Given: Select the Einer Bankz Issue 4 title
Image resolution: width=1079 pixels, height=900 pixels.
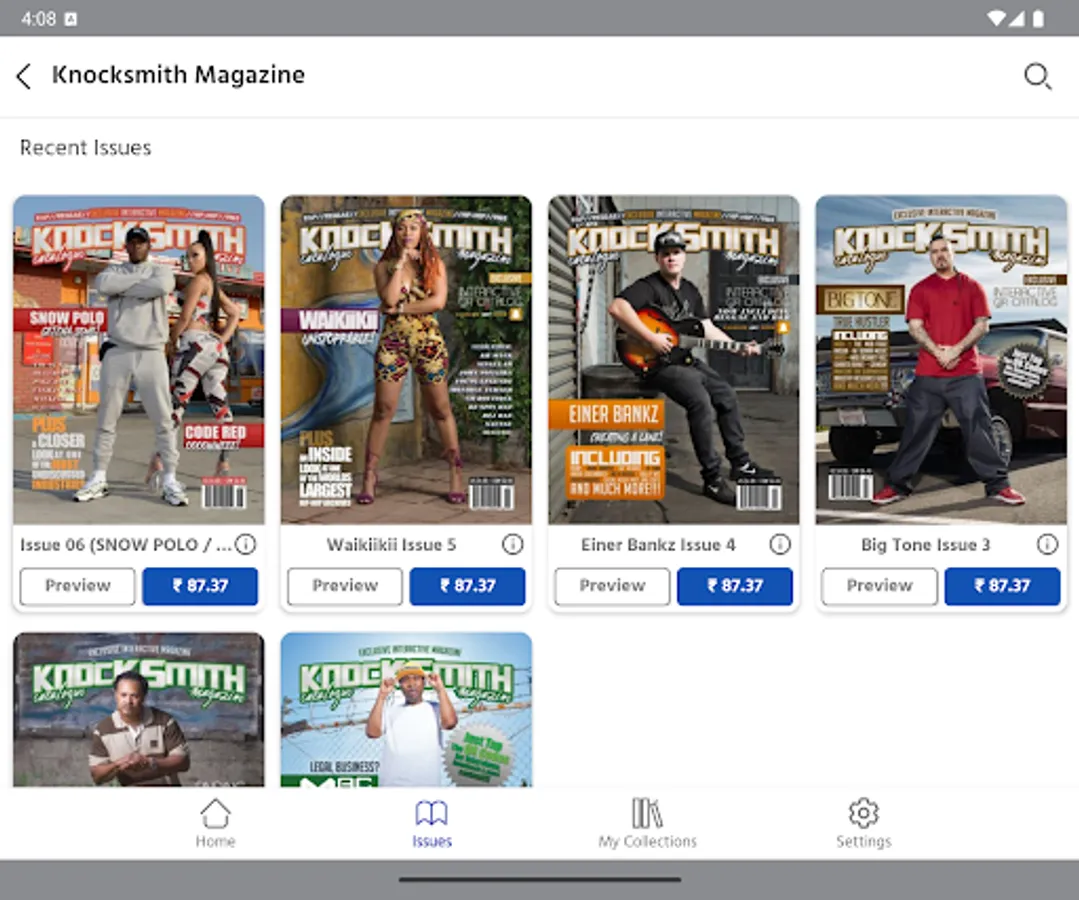Looking at the screenshot, I should (658, 545).
